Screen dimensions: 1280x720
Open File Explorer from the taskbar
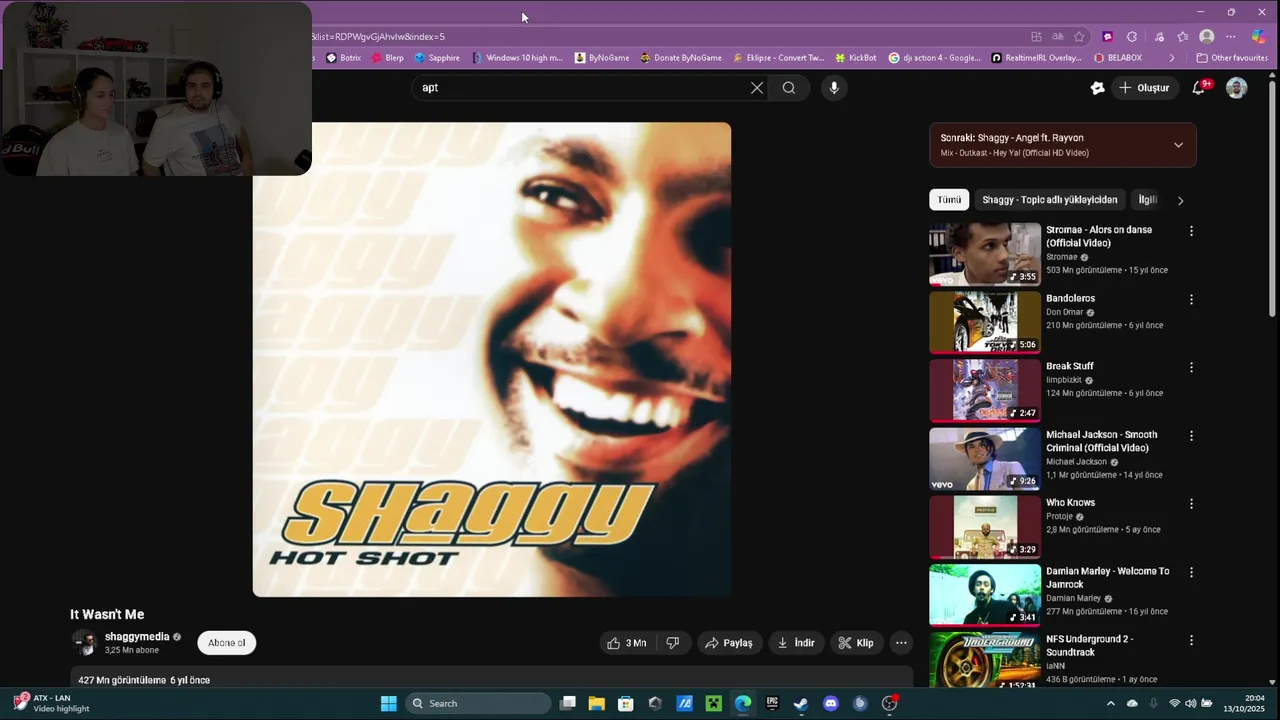597,703
